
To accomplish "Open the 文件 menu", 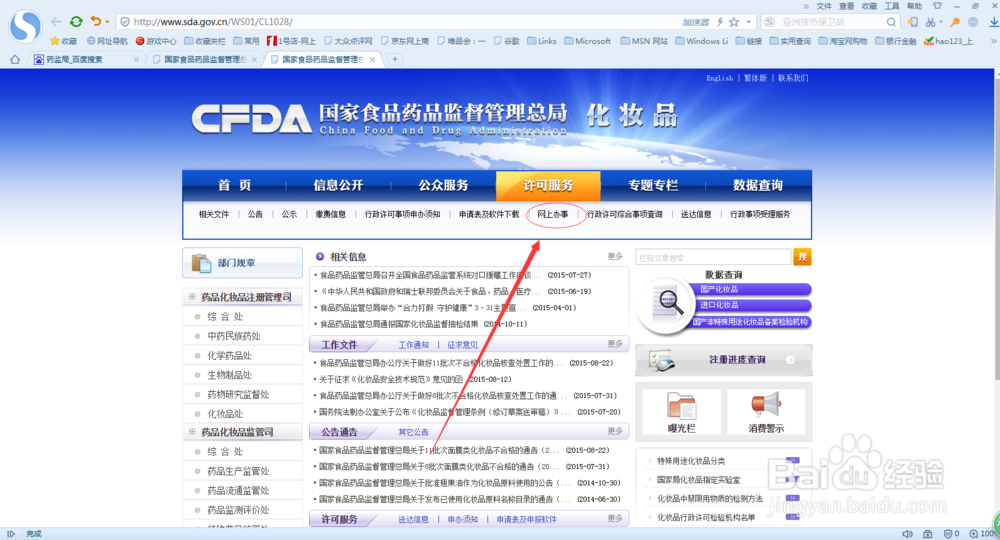I will [x=824, y=6].
